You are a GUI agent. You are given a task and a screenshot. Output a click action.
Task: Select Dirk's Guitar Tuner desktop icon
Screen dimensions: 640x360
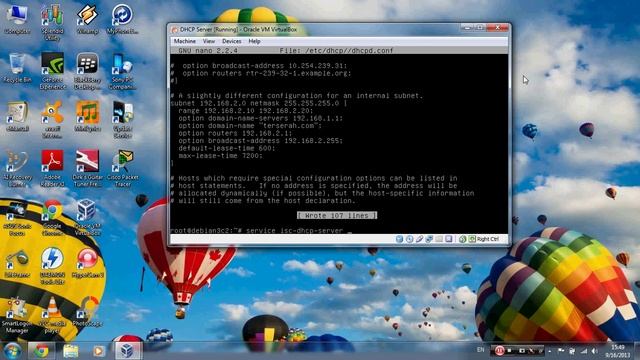87,168
